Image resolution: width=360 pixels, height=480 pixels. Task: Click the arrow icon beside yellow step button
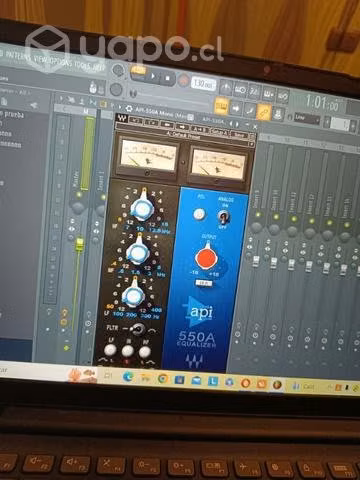[236, 108]
